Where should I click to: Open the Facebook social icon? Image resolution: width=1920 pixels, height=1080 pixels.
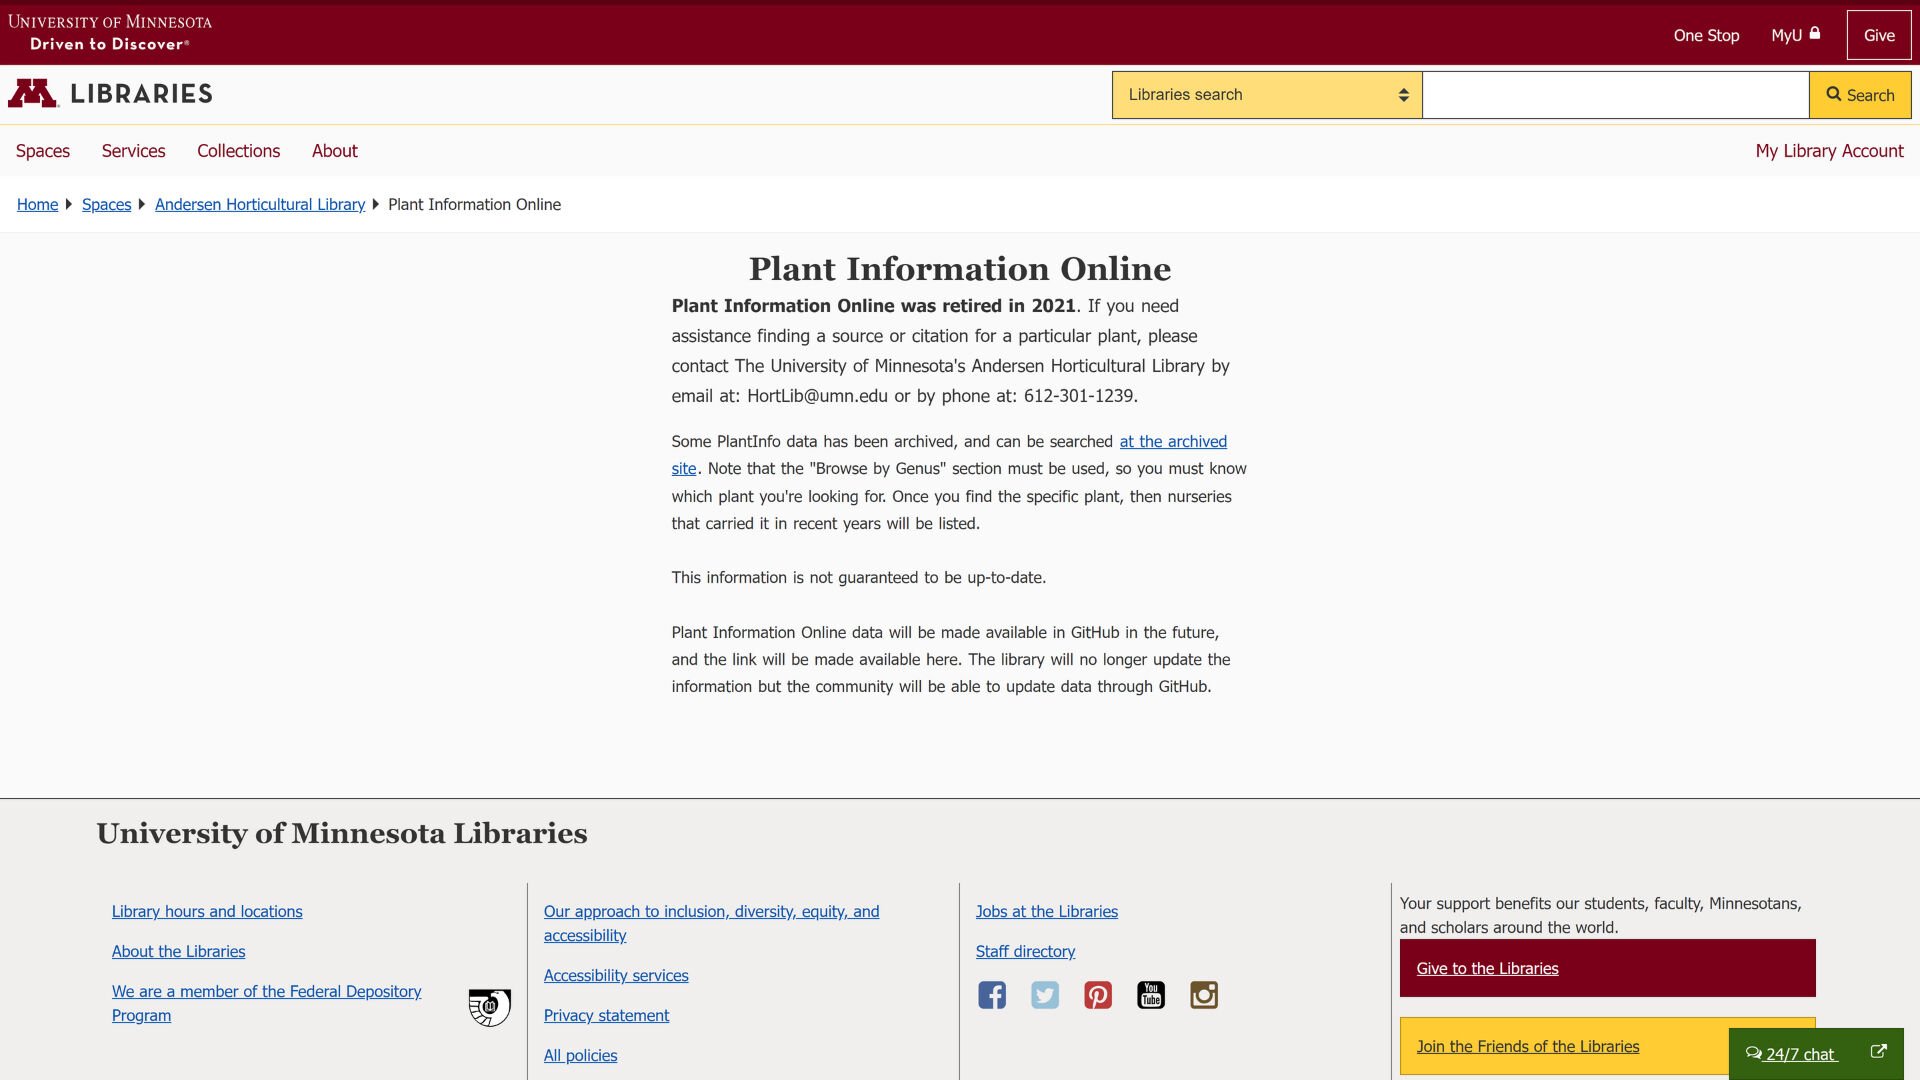pyautogui.click(x=991, y=995)
